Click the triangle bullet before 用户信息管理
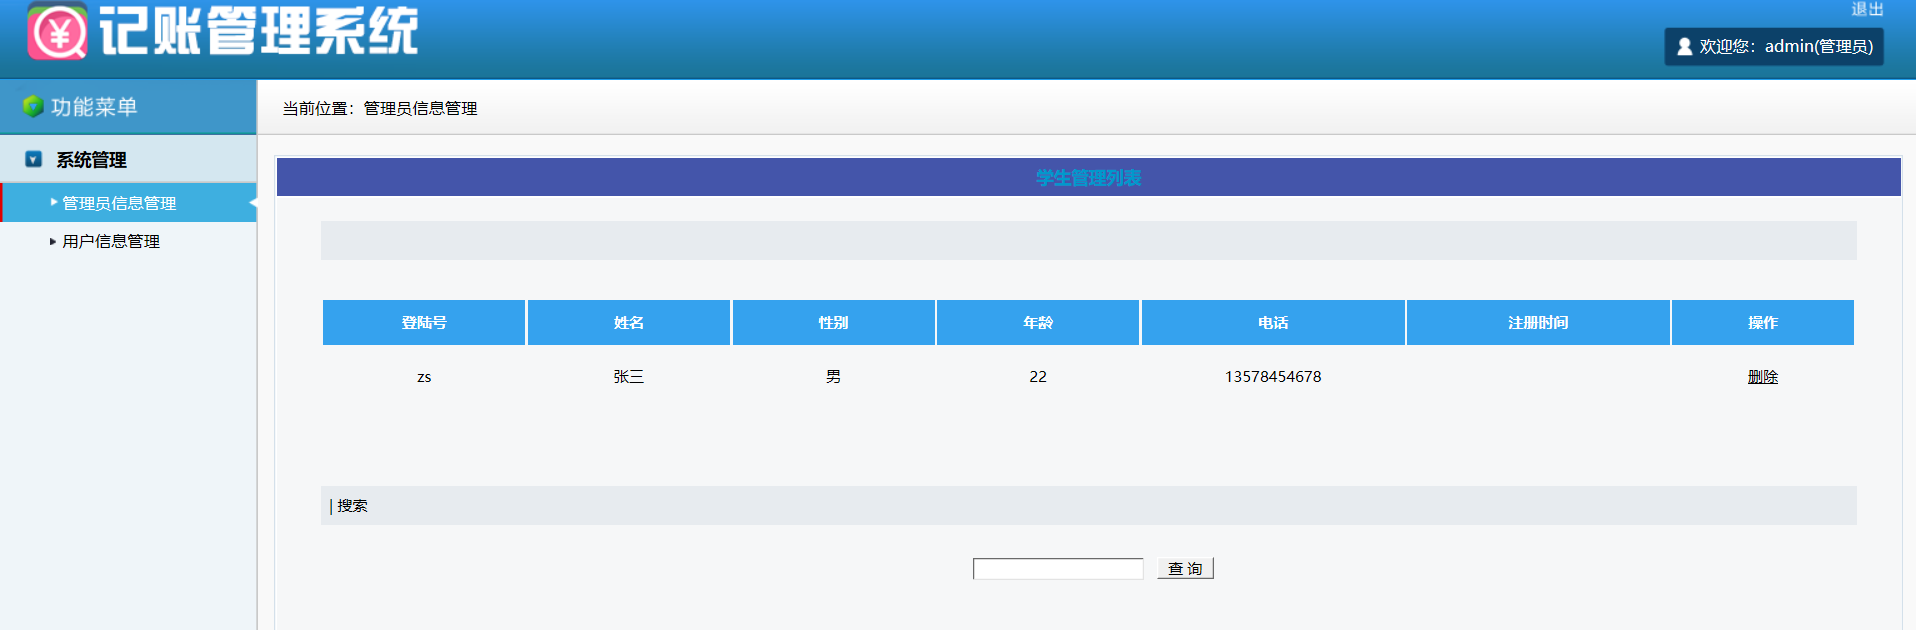 (53, 241)
